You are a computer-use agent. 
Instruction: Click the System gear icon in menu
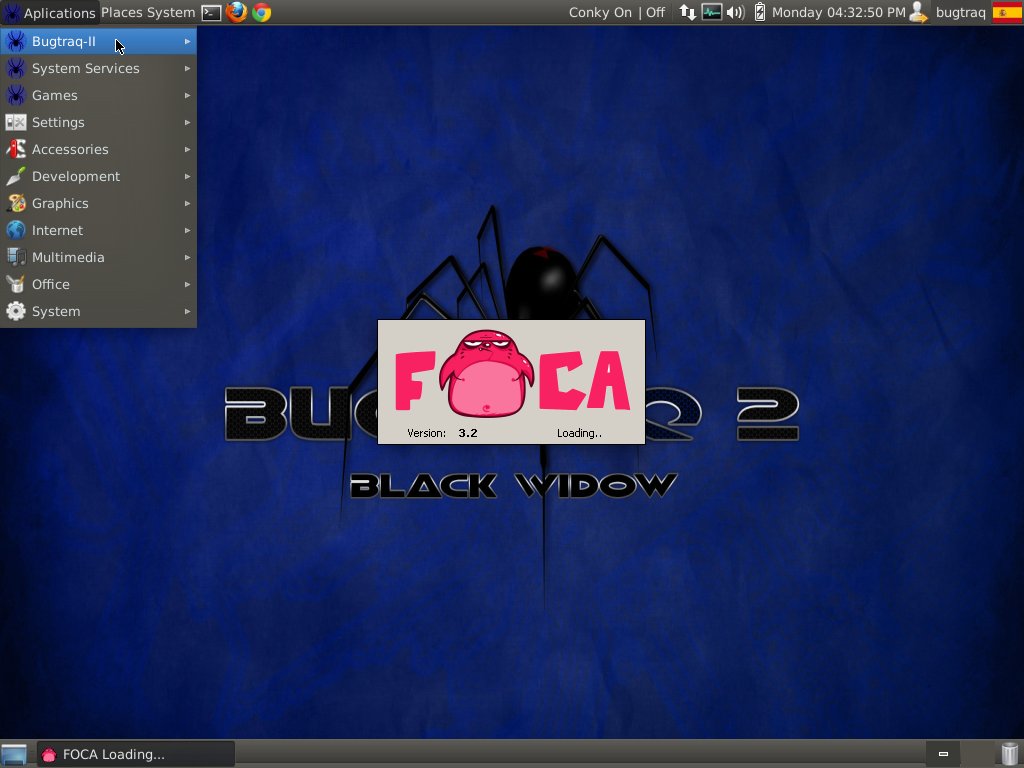(x=16, y=311)
